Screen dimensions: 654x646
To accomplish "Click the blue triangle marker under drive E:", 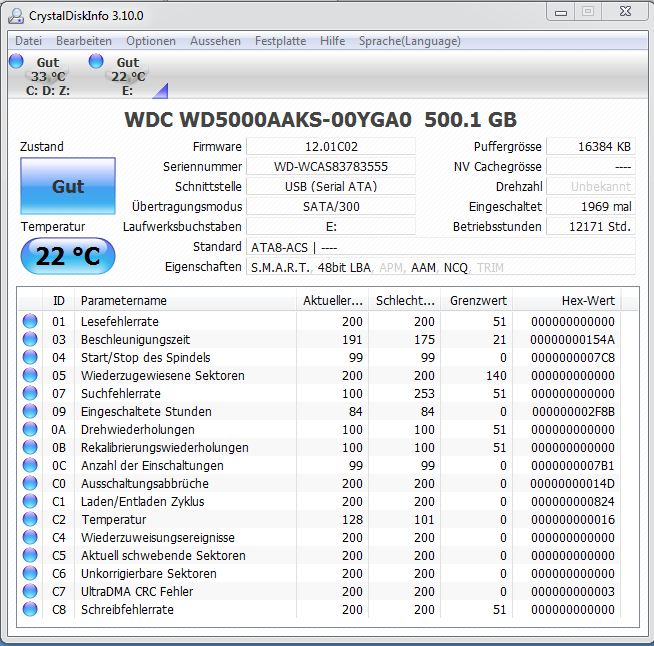I will (161, 92).
